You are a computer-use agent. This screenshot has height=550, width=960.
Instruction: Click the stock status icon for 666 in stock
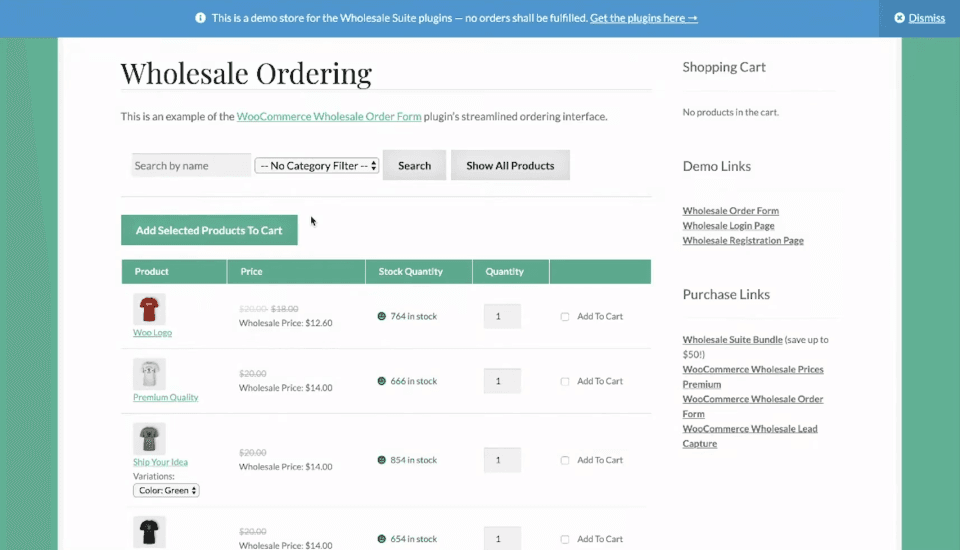coord(381,381)
